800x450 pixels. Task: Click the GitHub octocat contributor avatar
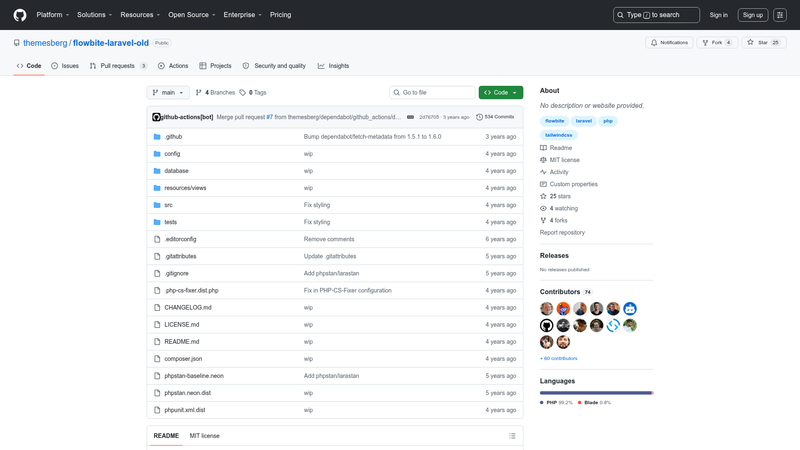pos(546,326)
